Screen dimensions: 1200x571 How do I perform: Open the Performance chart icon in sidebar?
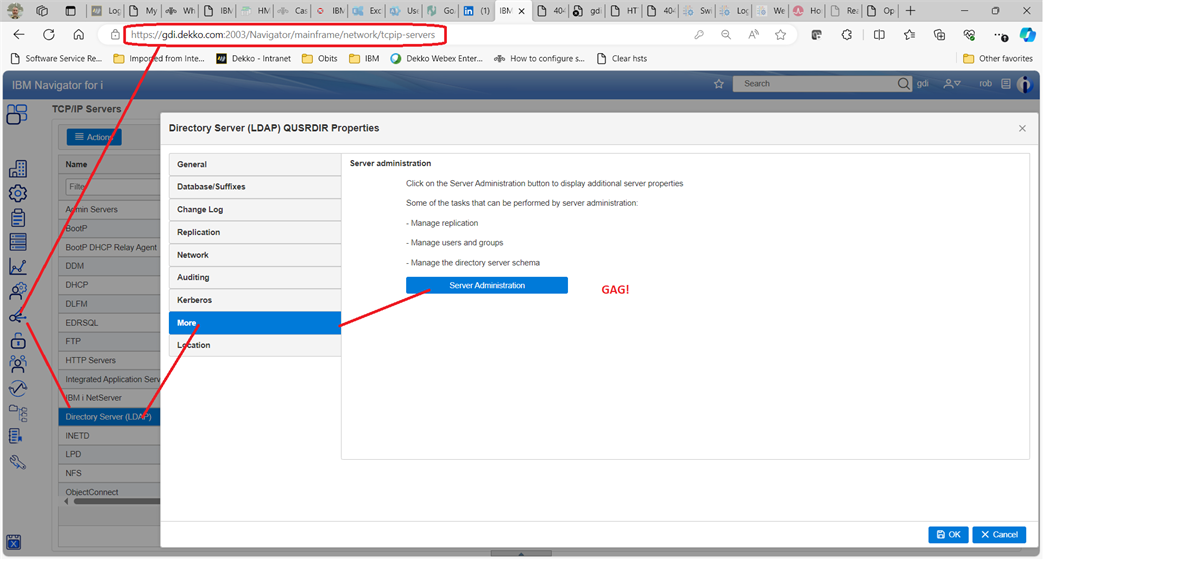(17, 267)
